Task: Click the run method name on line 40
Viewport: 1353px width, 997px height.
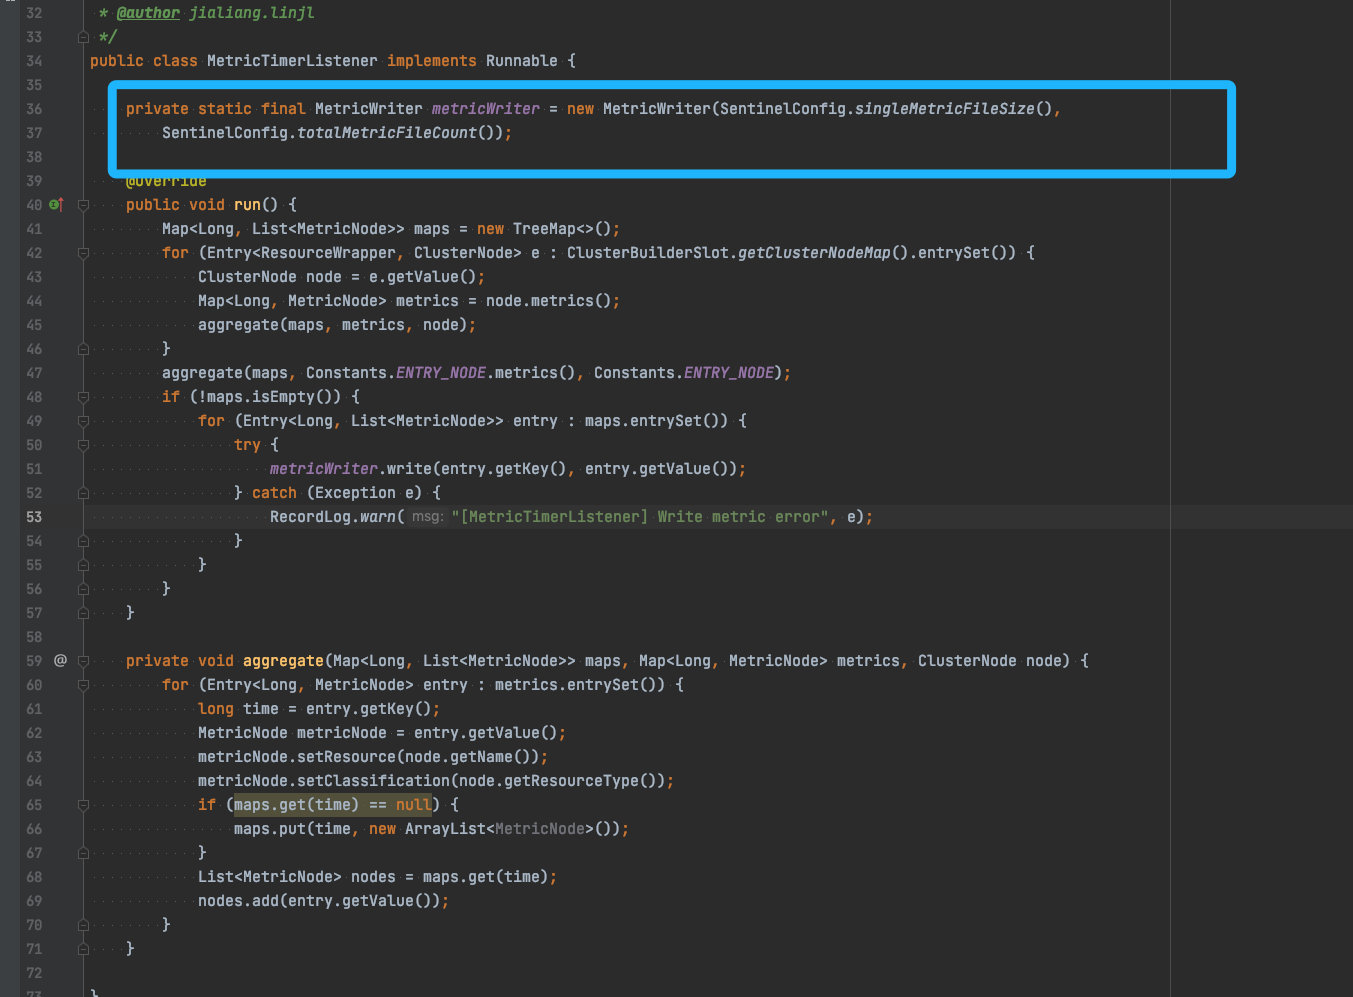Action: click(x=247, y=205)
